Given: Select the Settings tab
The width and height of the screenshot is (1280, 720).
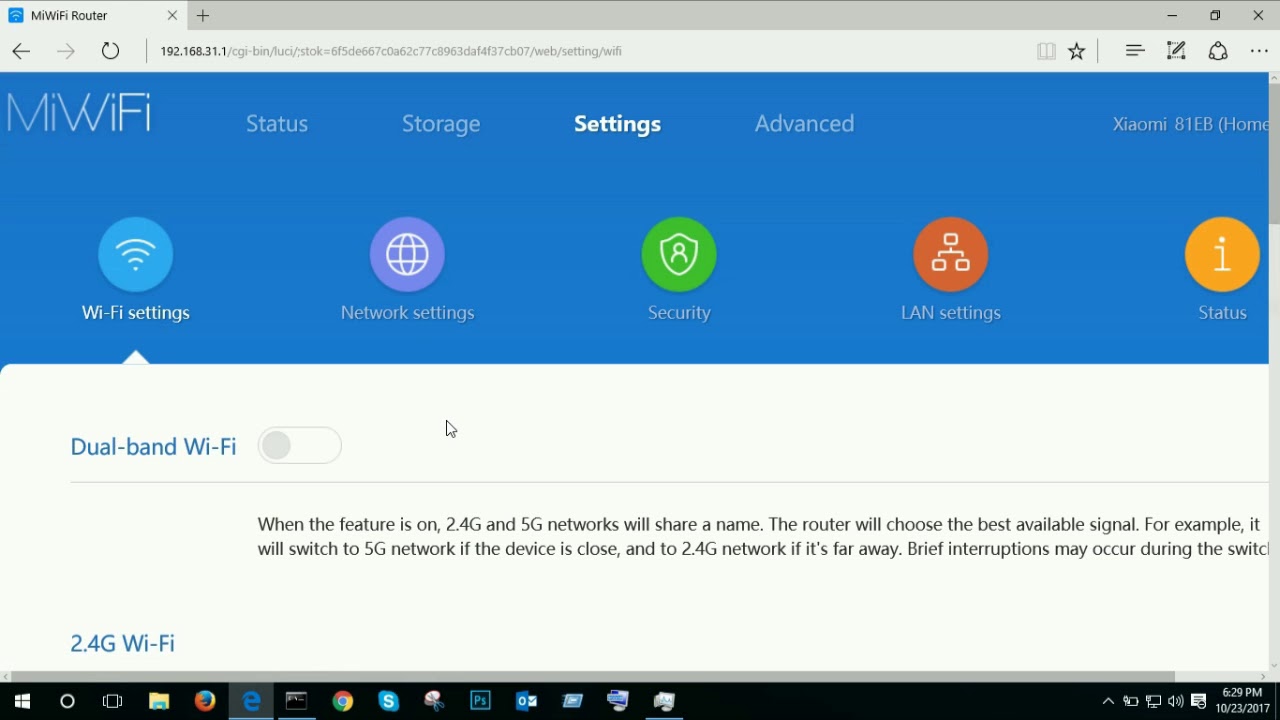Looking at the screenshot, I should pos(617,124).
